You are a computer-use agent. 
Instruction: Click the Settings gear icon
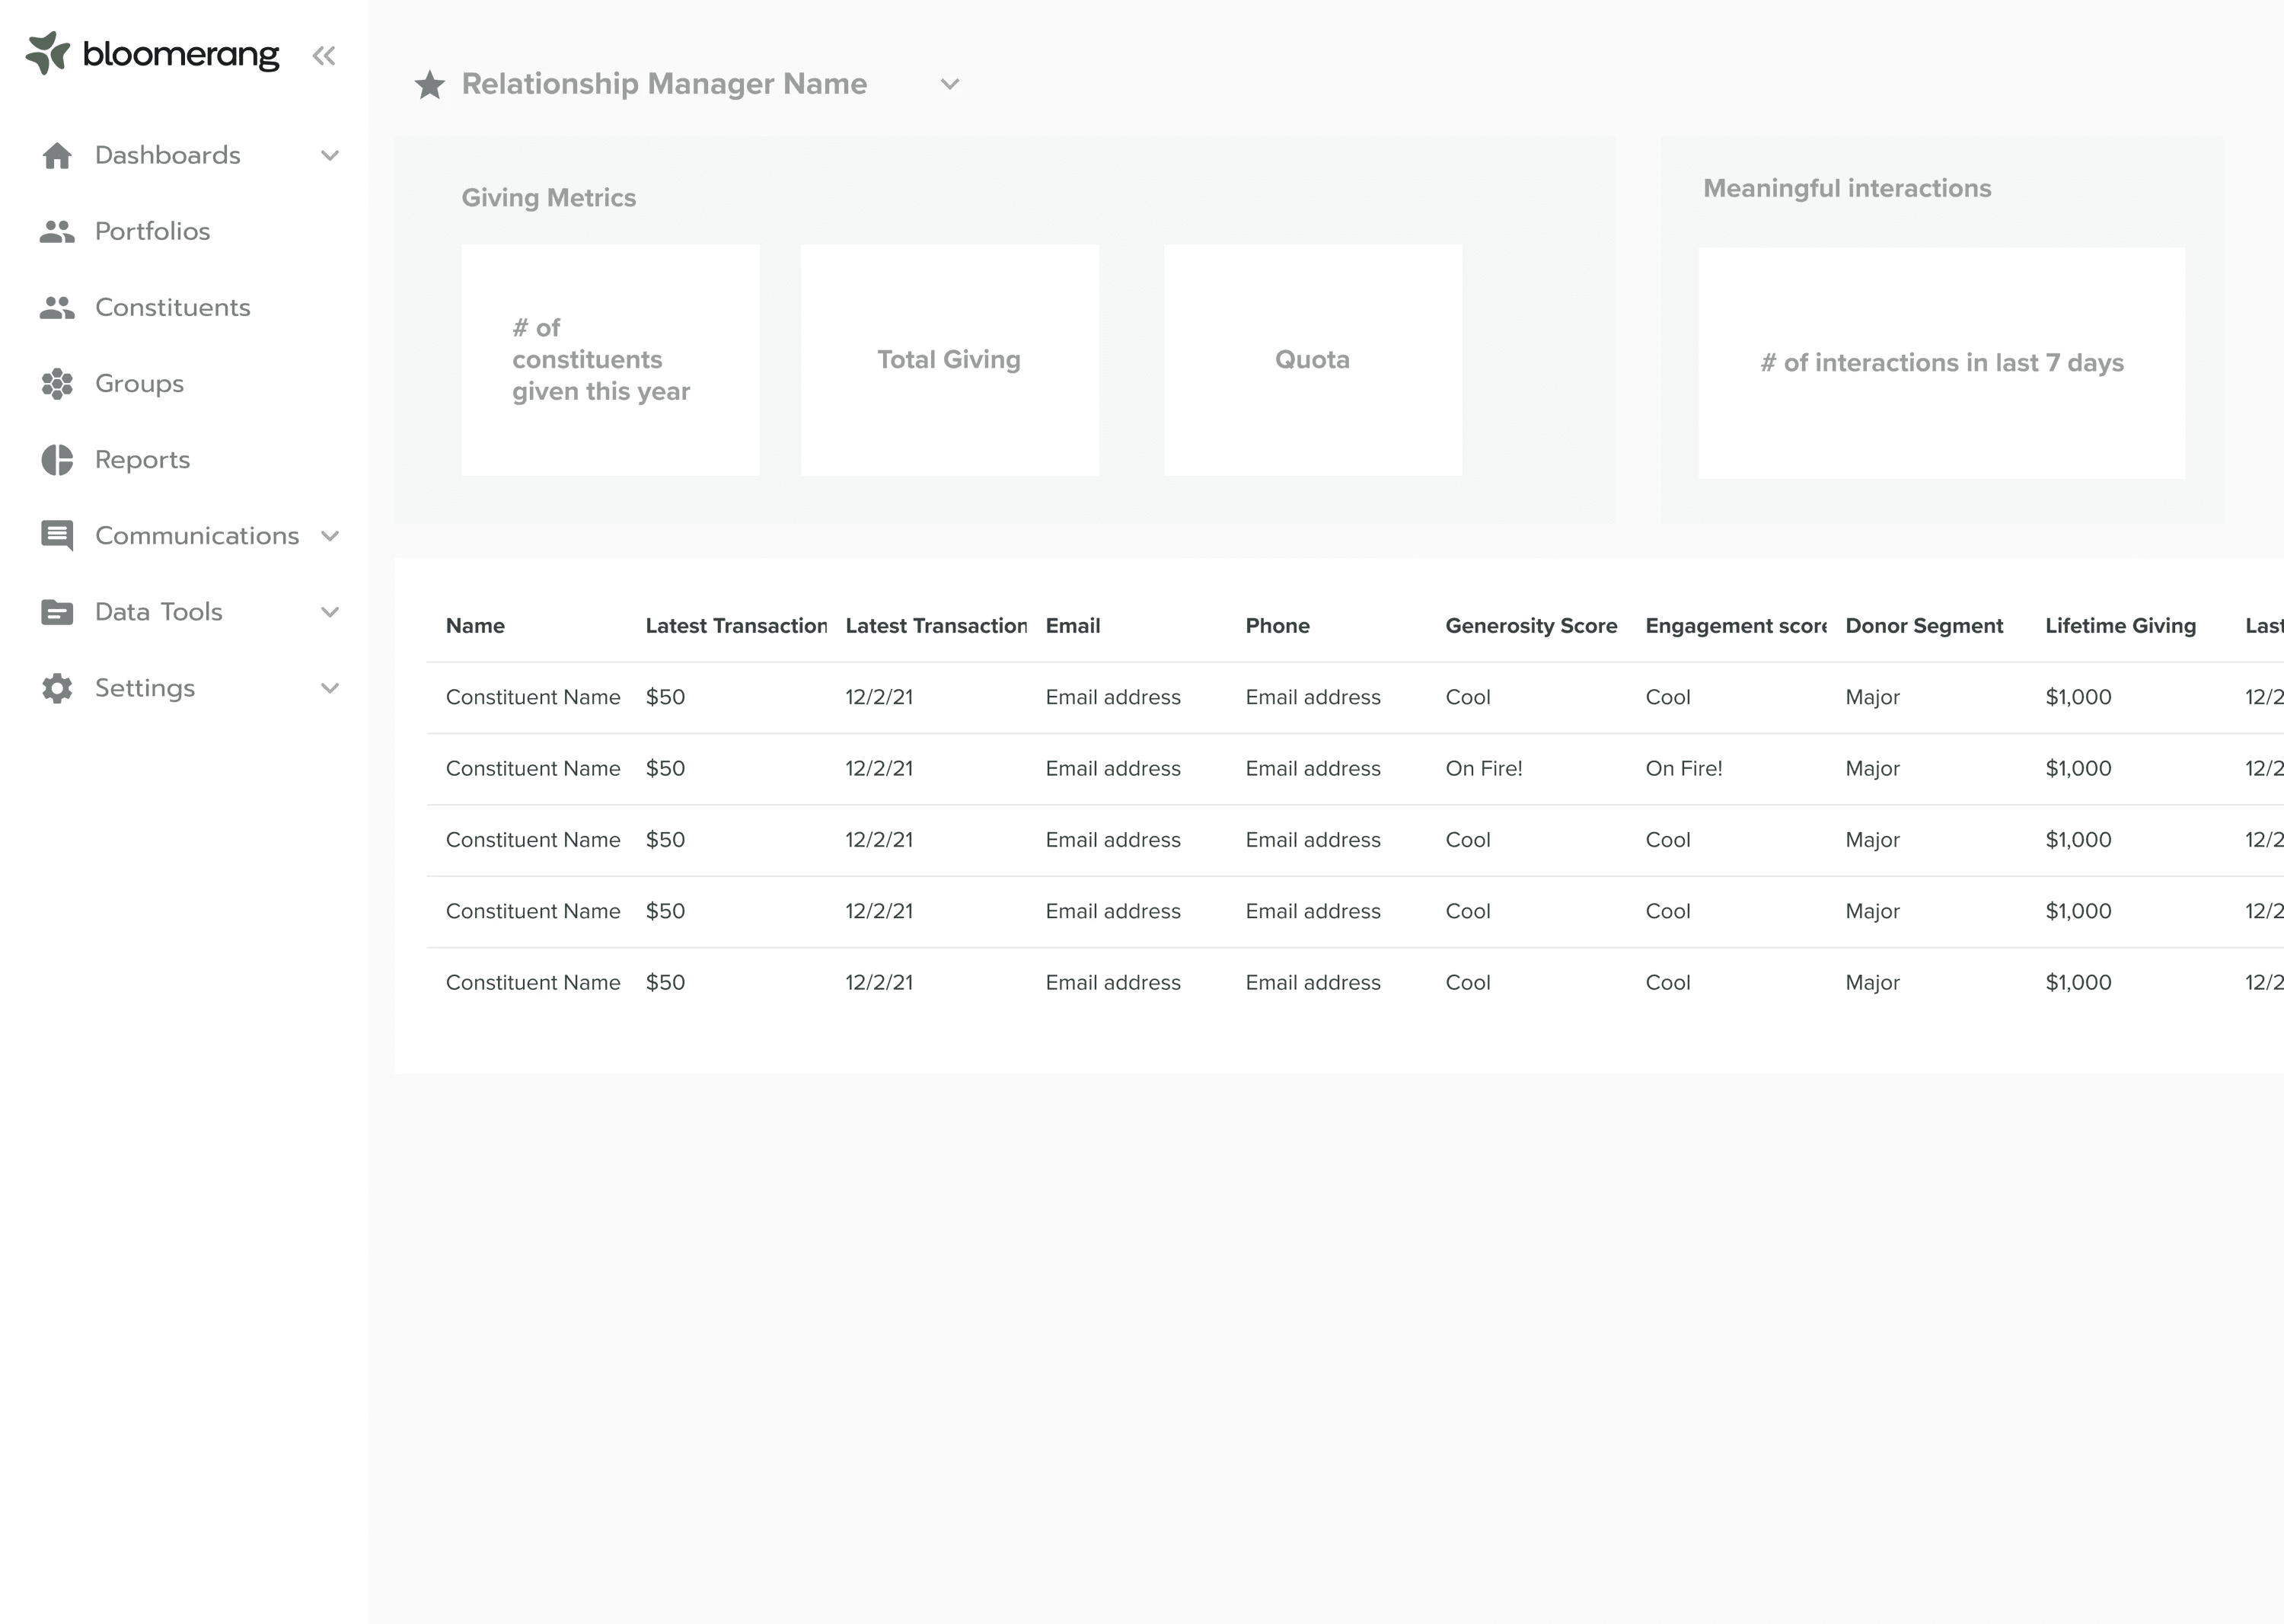point(56,688)
